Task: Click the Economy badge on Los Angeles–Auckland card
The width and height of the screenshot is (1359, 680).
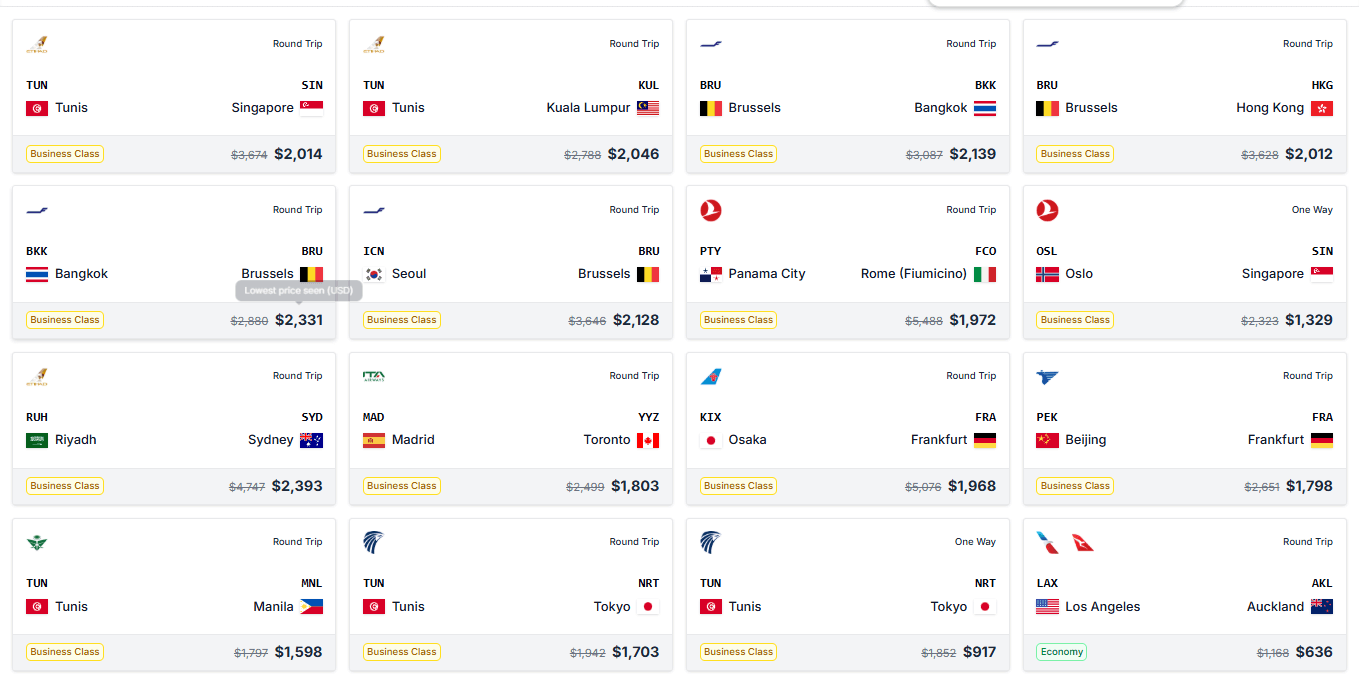Action: (x=1060, y=651)
